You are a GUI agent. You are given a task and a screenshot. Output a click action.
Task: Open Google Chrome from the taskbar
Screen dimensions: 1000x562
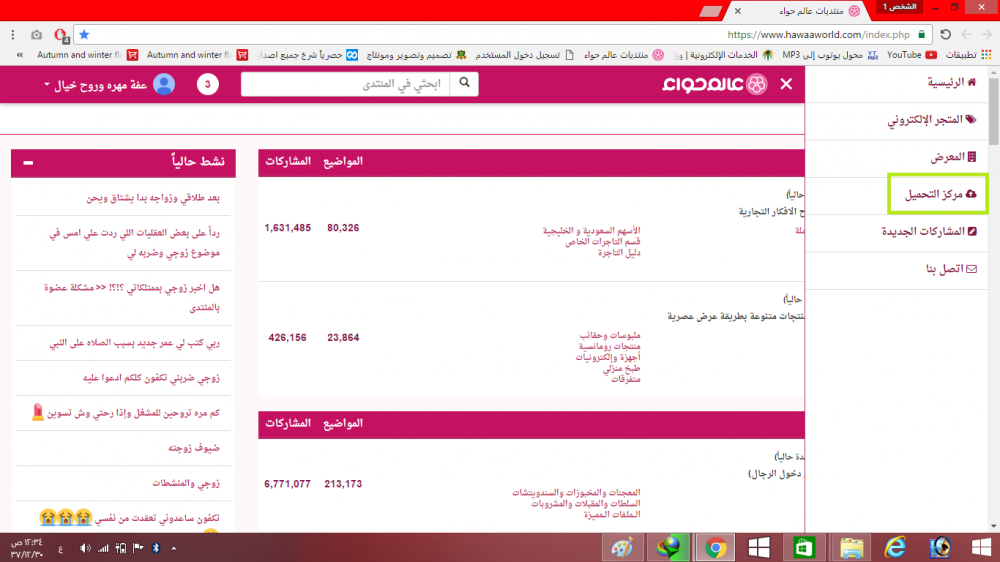tap(714, 547)
